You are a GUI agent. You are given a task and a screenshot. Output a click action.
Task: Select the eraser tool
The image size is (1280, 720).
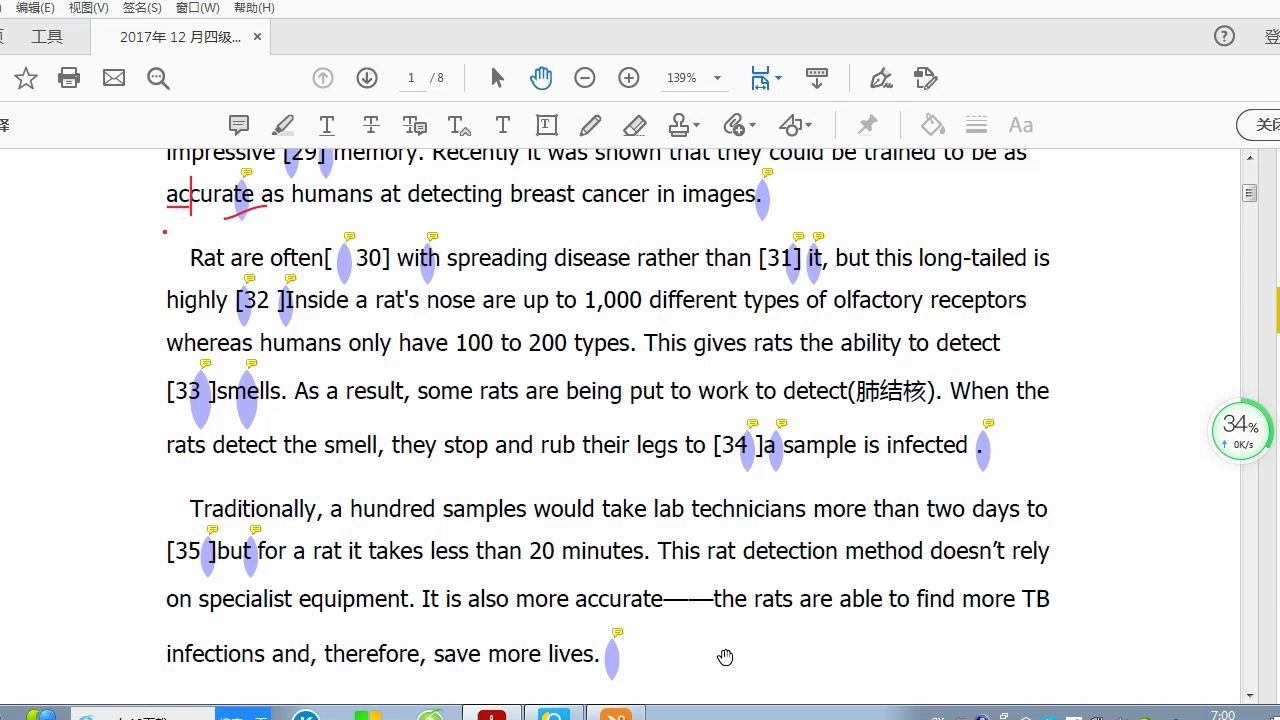635,125
